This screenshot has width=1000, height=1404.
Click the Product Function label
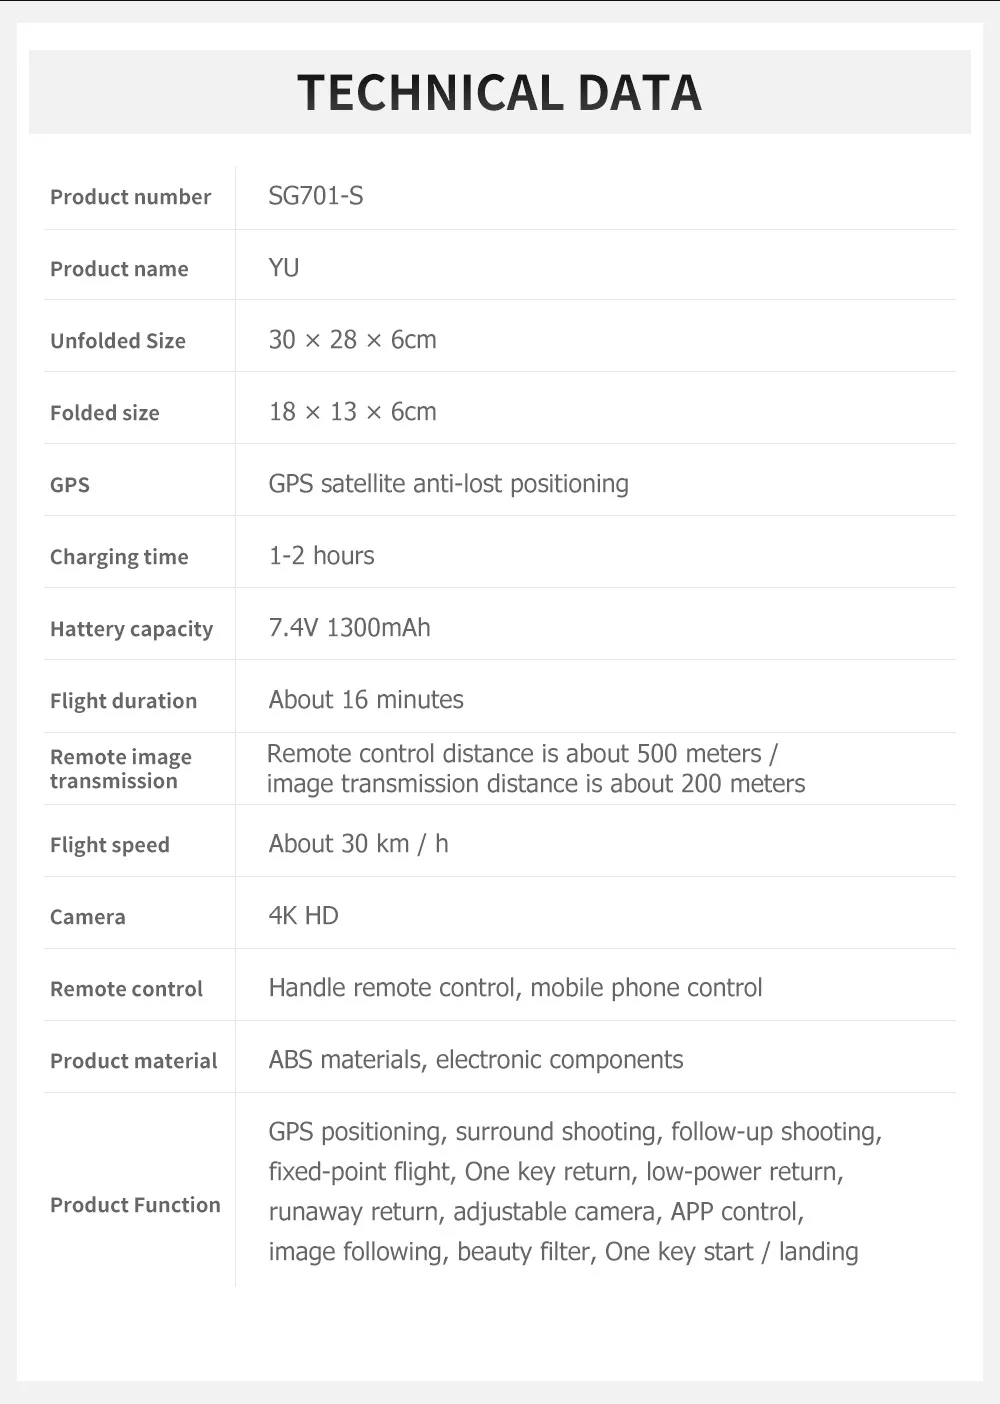(x=135, y=1205)
